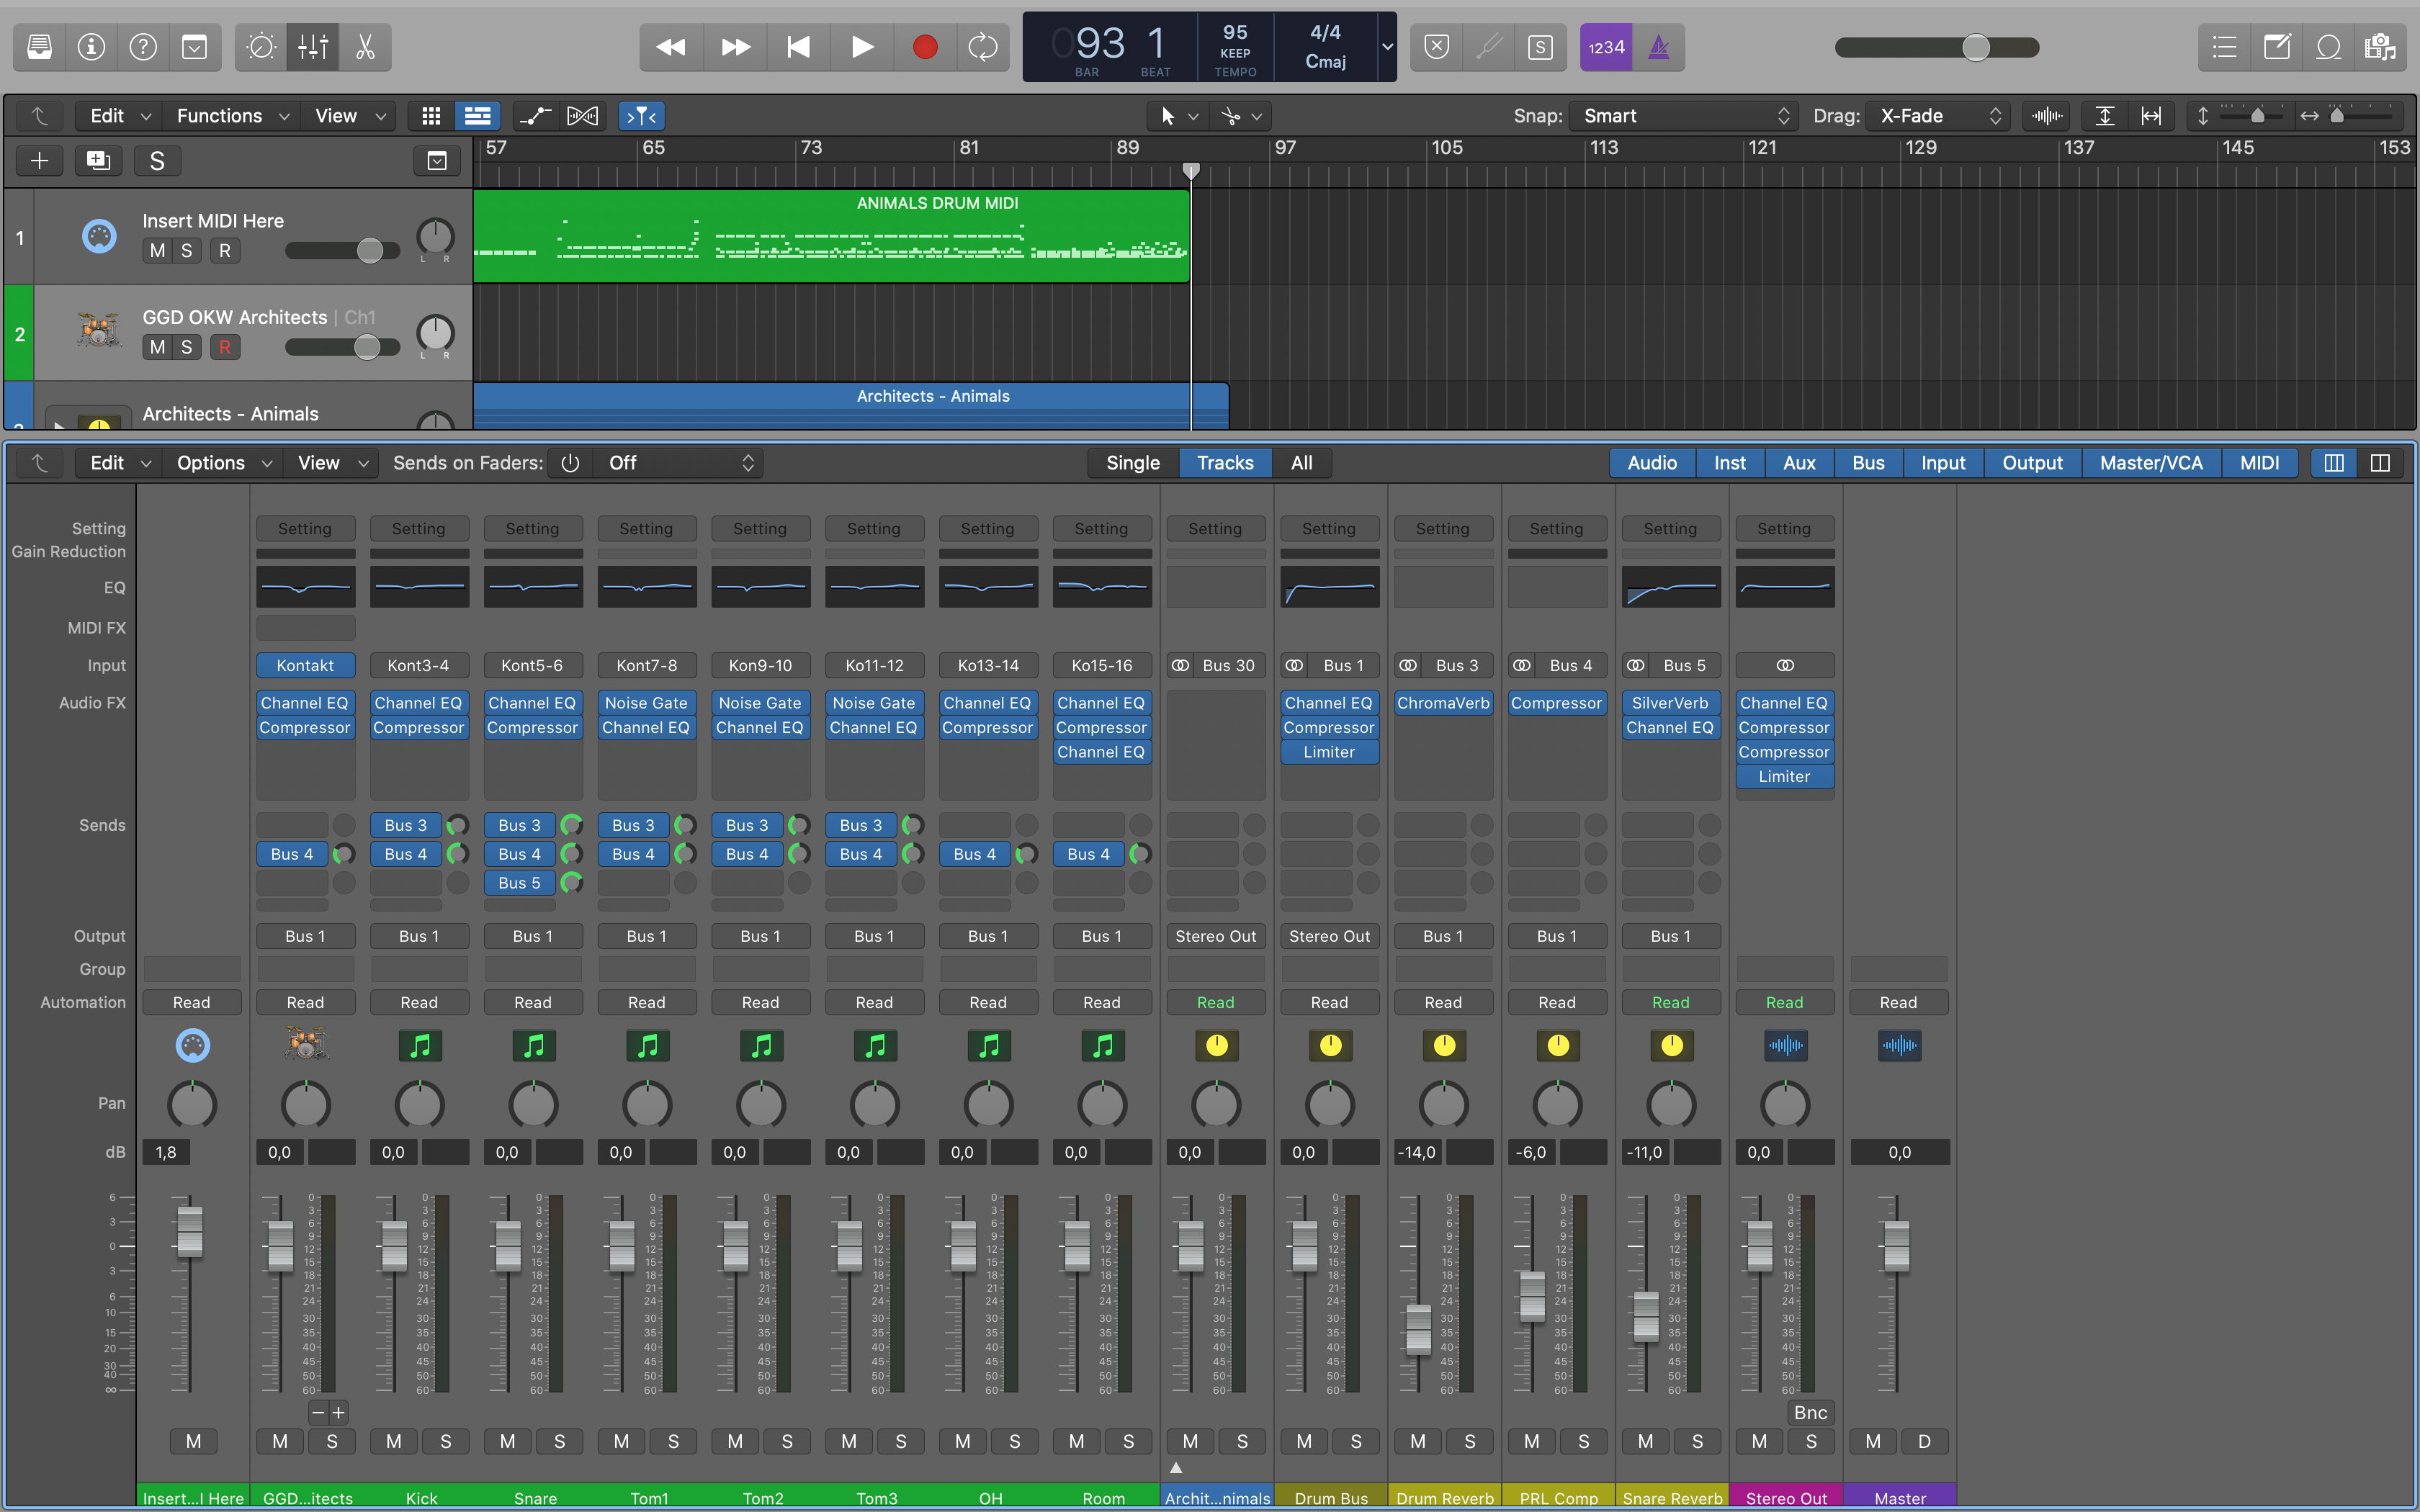2420x1512 pixels.
Task: Switch mixer view to All tab
Action: (x=1301, y=463)
